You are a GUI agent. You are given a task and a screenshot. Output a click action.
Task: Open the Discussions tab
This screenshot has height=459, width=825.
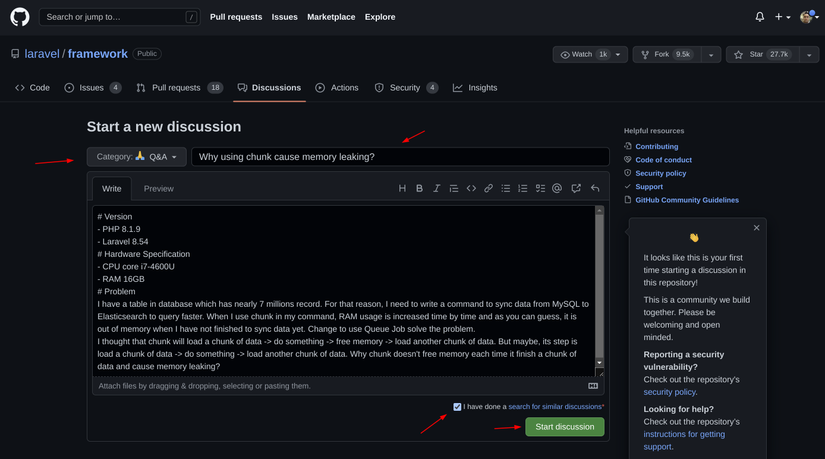click(x=269, y=88)
